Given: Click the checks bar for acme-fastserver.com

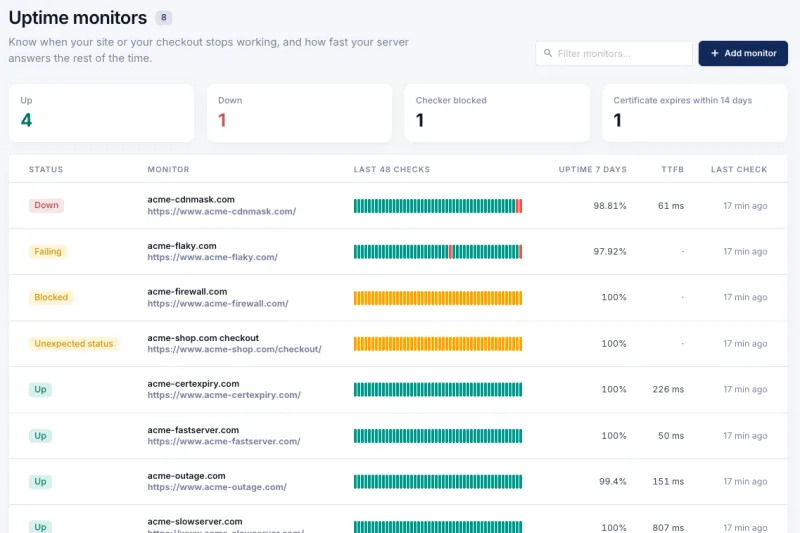Looking at the screenshot, I should click(x=438, y=436).
